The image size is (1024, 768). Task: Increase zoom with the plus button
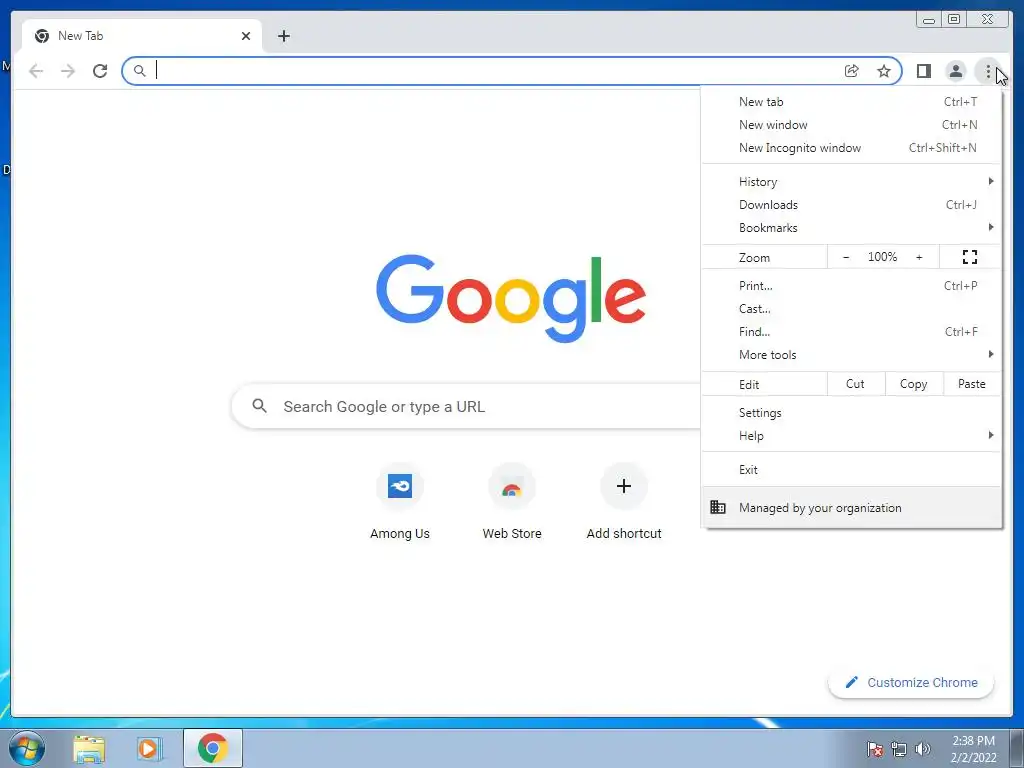coord(919,257)
